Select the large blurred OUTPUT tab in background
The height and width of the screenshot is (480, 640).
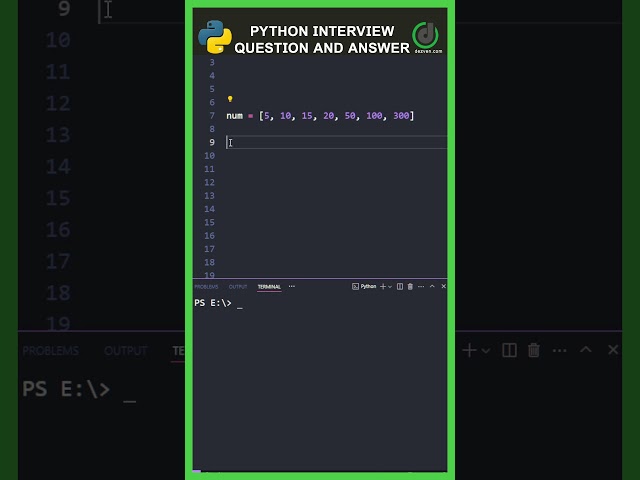point(125,351)
